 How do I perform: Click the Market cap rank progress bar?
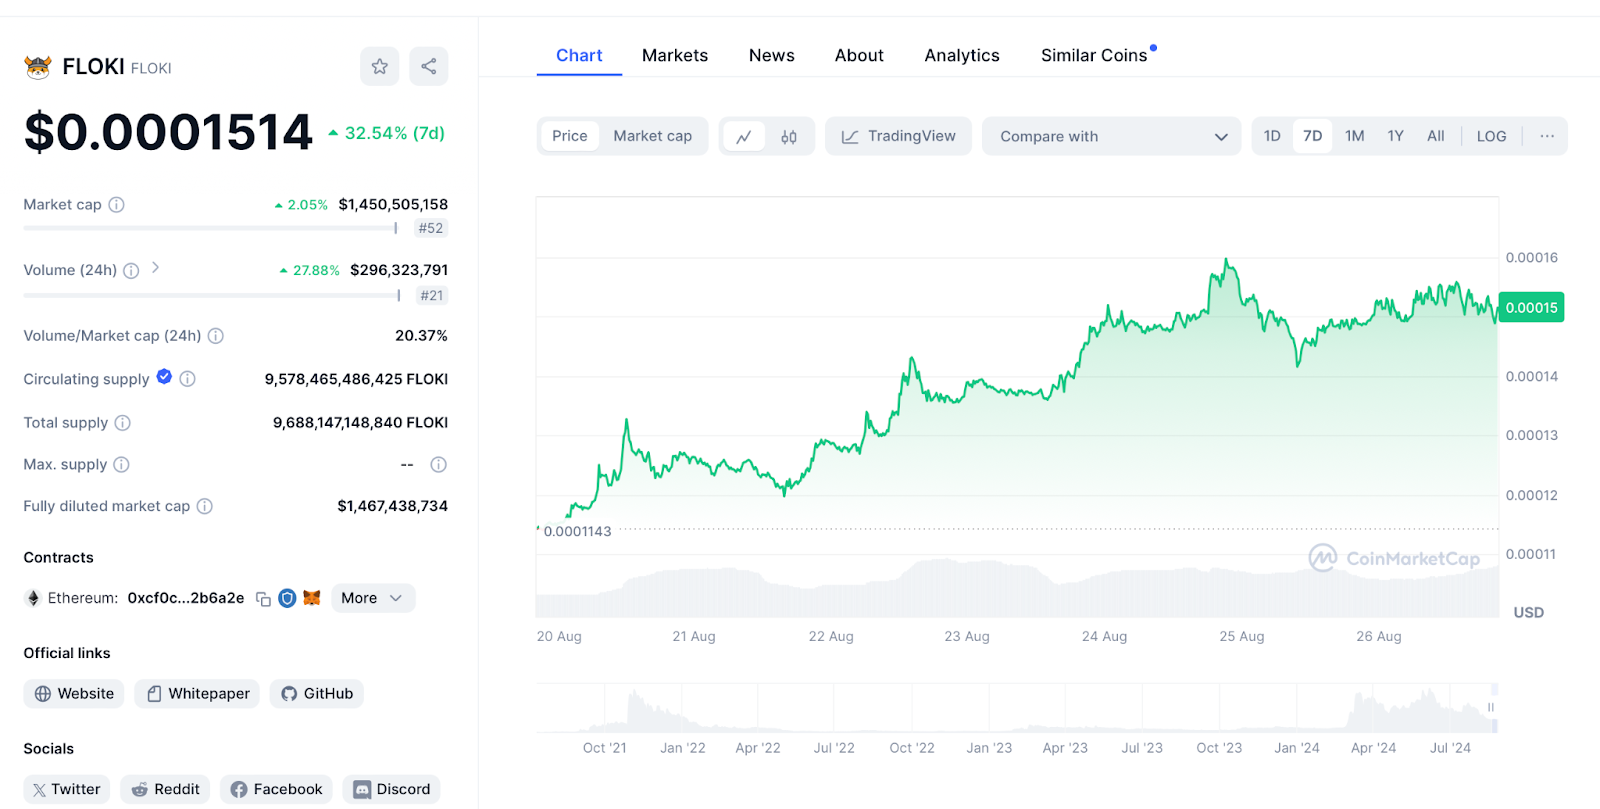coord(210,228)
